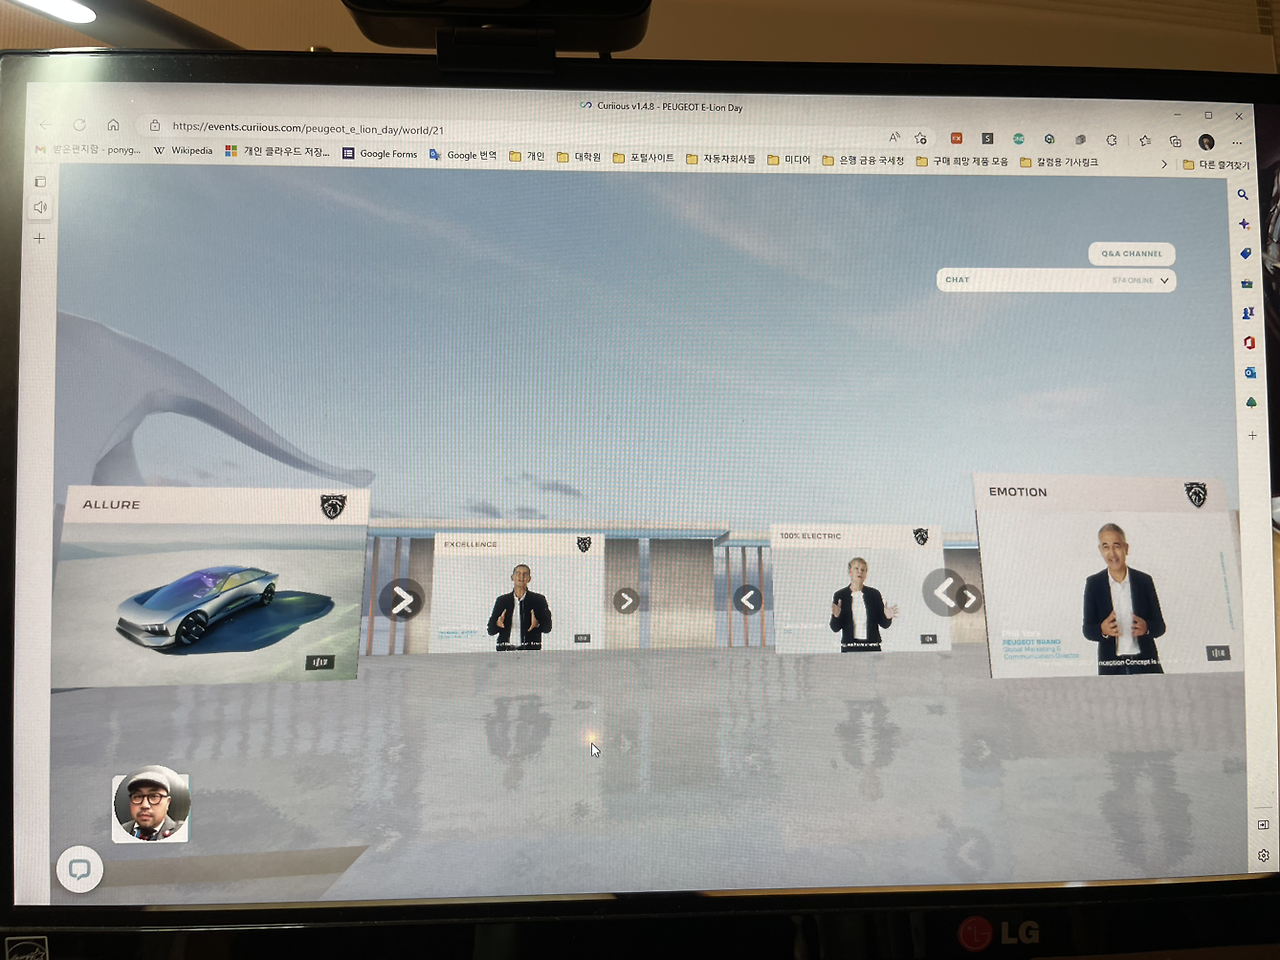Open the sidebar Tools briefcase icon
Image resolution: width=1280 pixels, height=960 pixels.
coord(1247,283)
